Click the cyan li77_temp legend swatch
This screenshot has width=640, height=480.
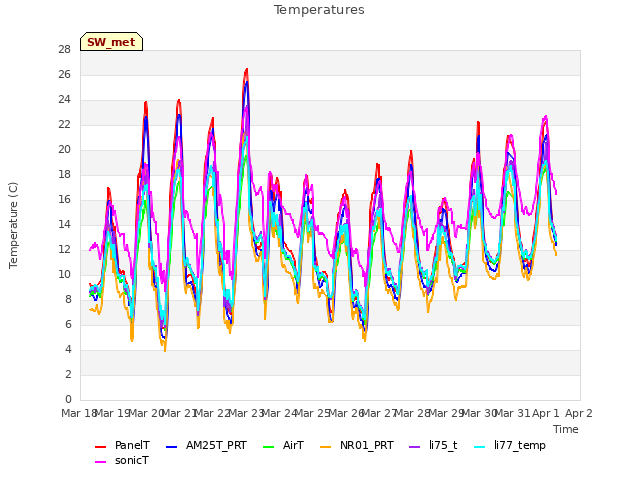click(x=480, y=447)
